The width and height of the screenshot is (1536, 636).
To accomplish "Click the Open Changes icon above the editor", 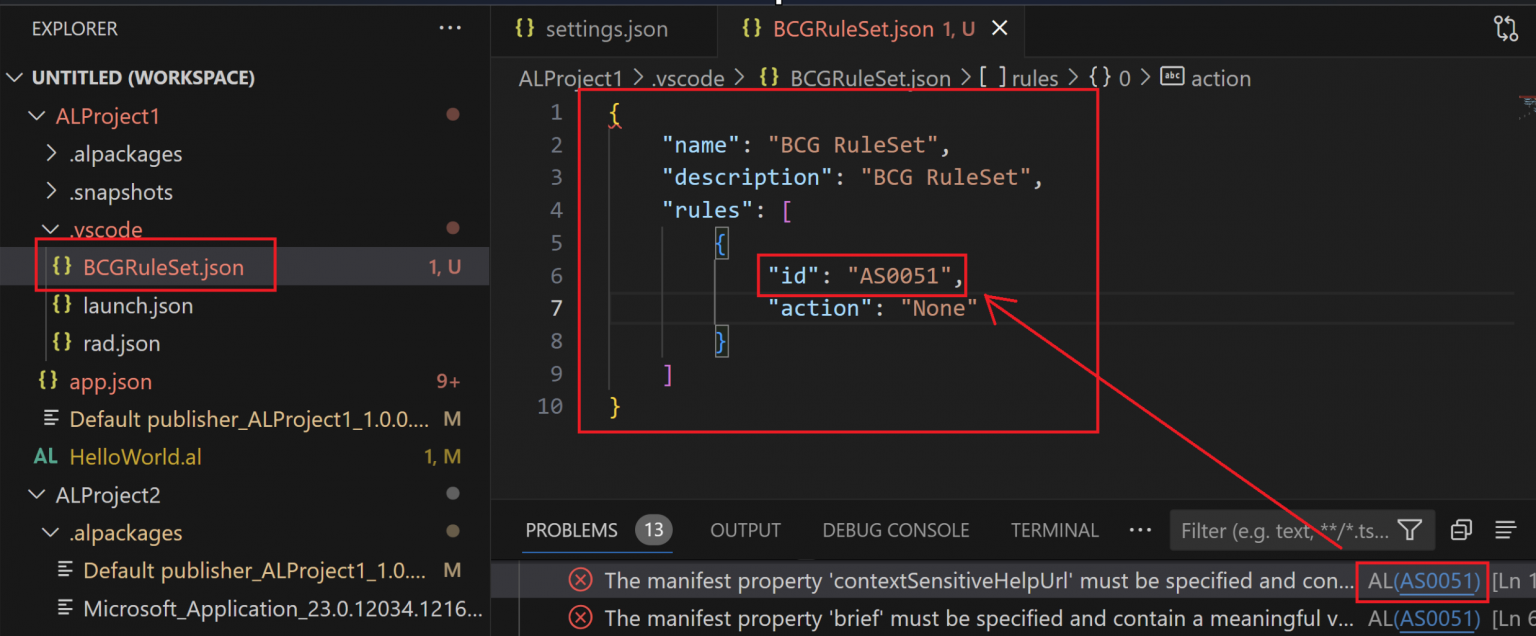I will (1506, 29).
